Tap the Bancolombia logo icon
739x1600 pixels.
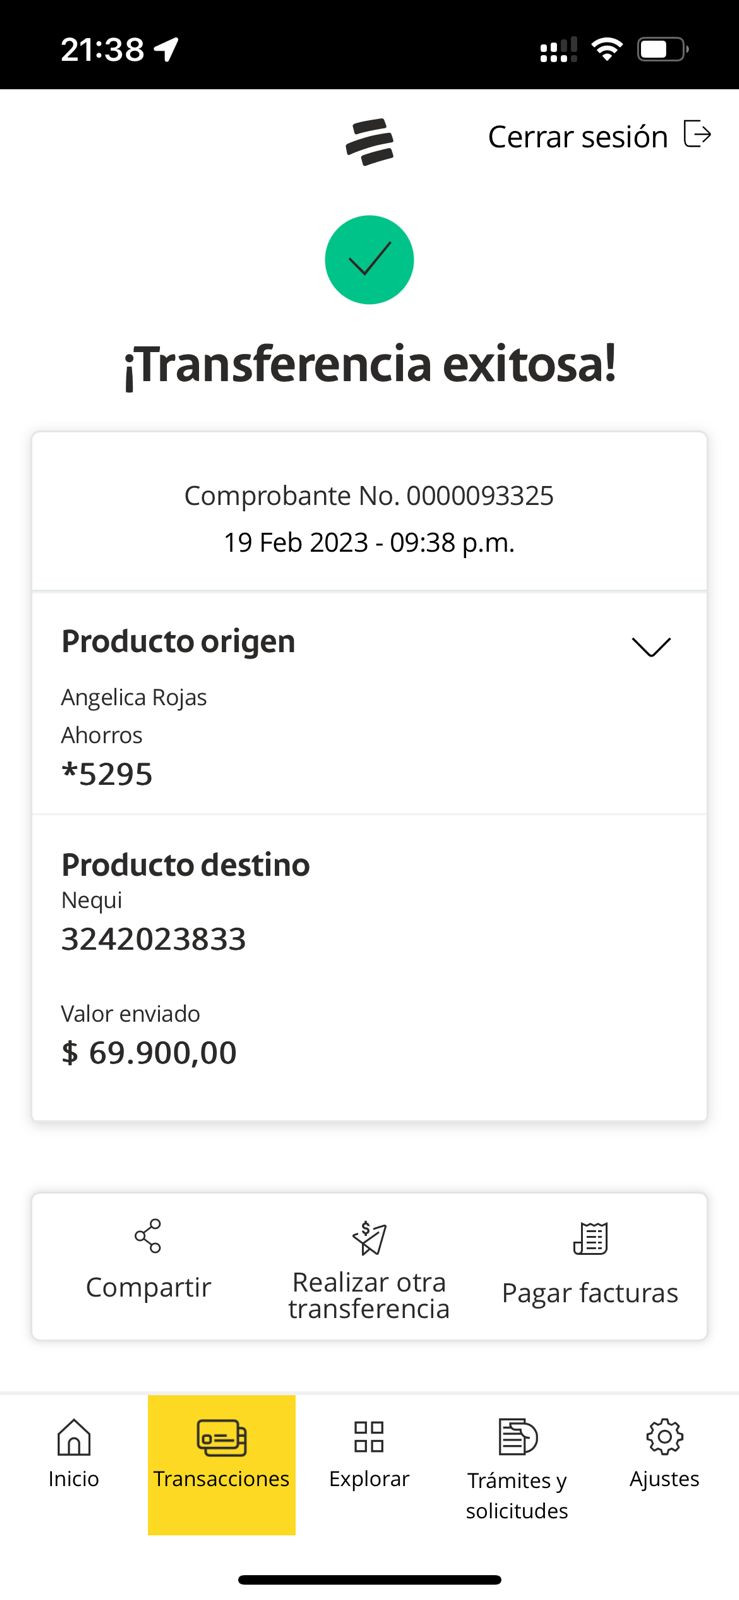point(369,142)
